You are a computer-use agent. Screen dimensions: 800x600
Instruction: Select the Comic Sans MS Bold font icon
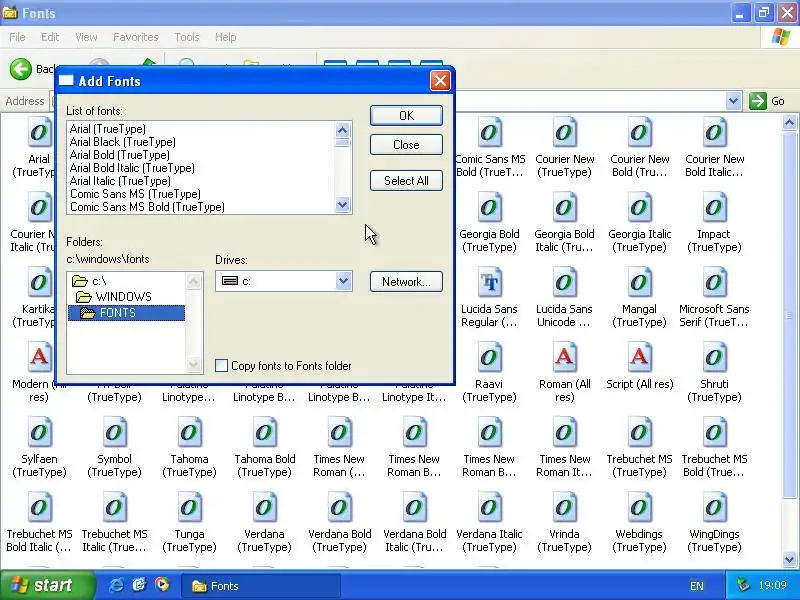(x=489, y=133)
